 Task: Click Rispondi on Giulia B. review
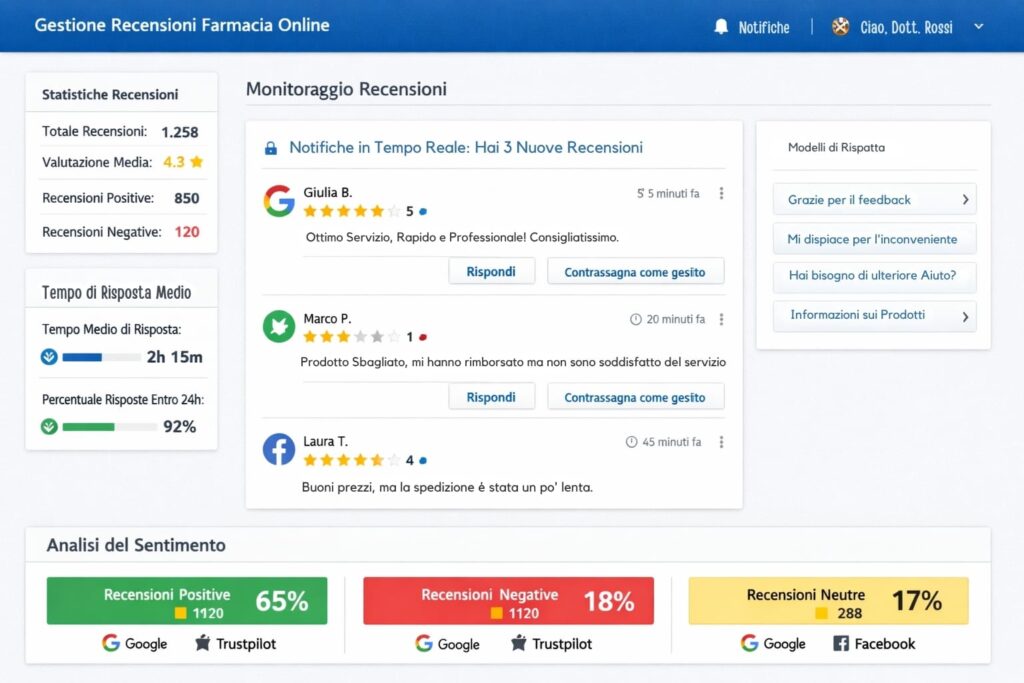coord(491,272)
